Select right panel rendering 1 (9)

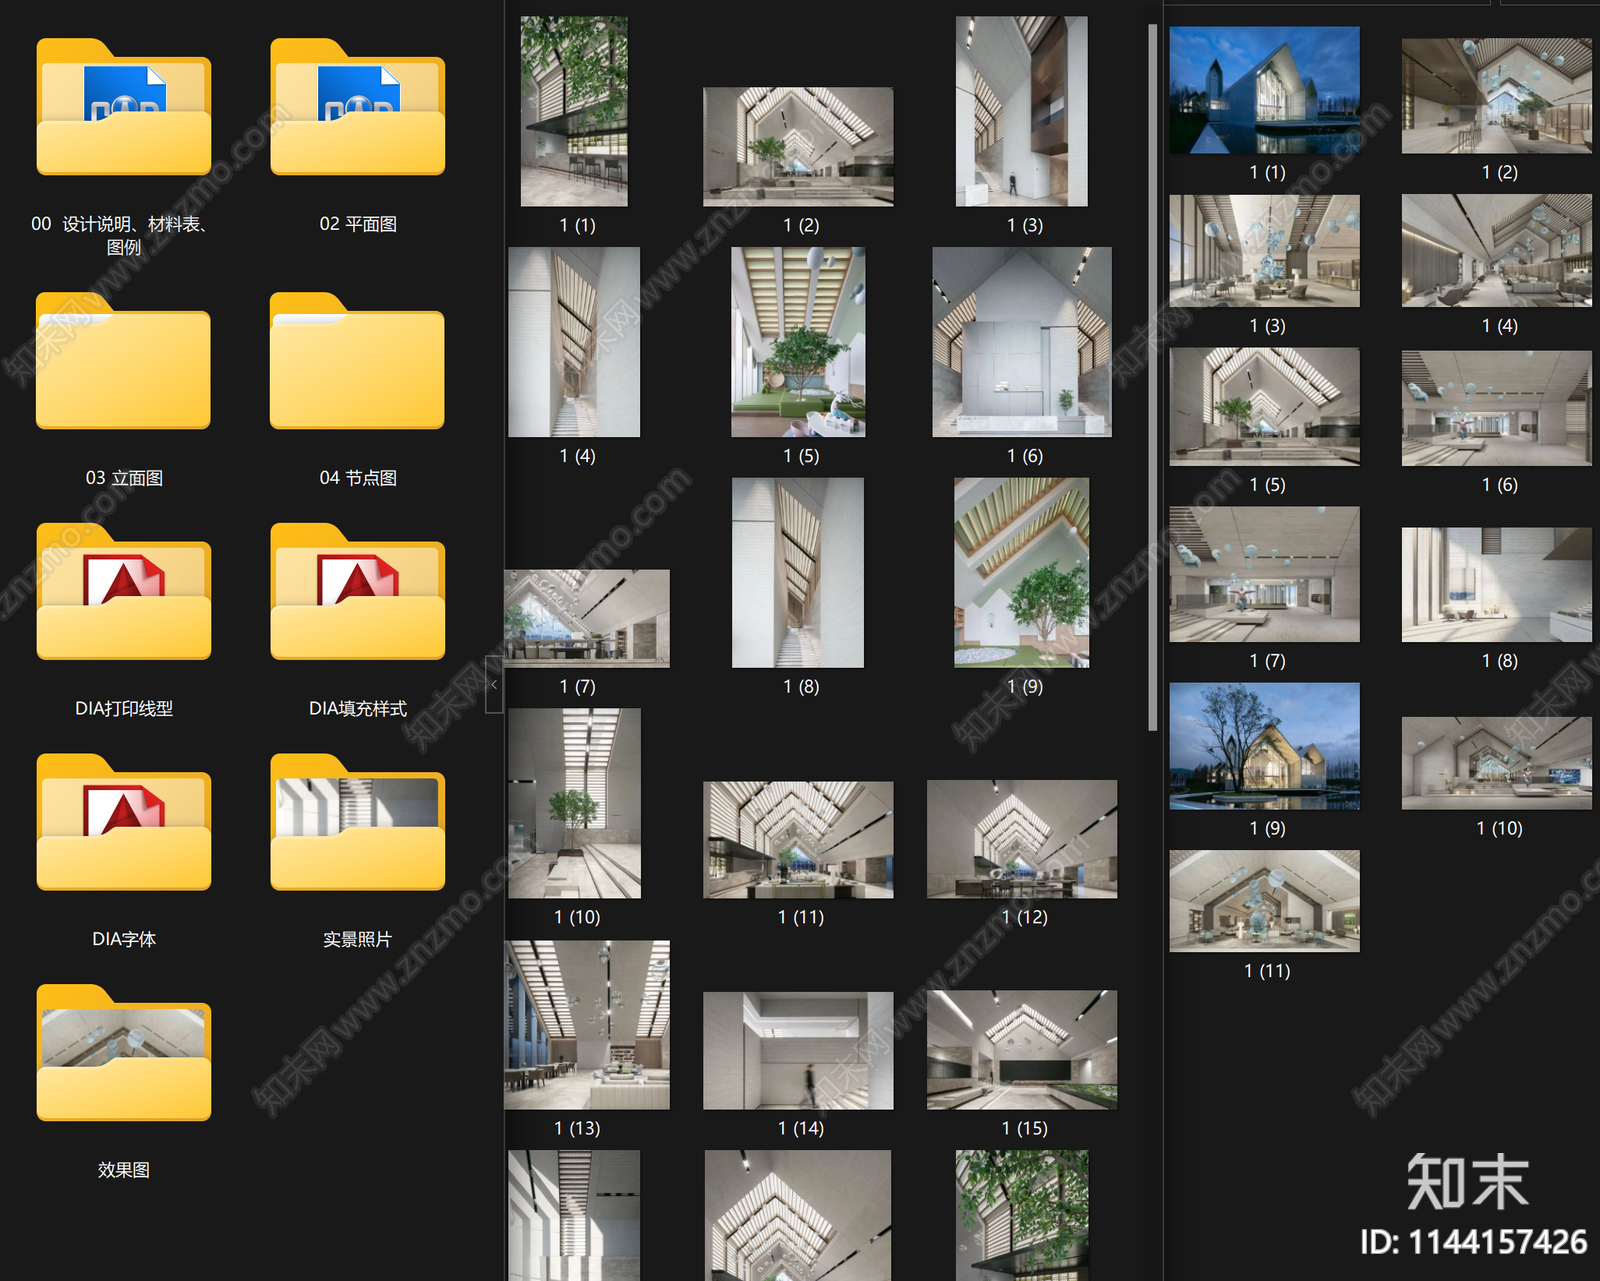click(x=1264, y=746)
